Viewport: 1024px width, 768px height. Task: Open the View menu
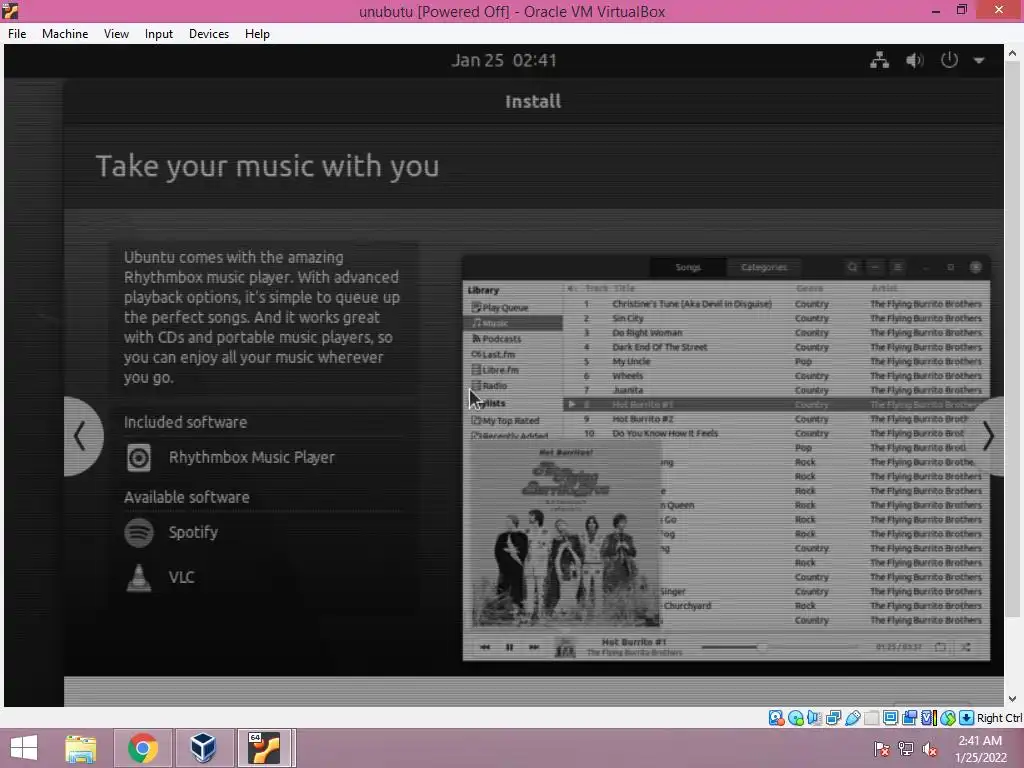[116, 34]
